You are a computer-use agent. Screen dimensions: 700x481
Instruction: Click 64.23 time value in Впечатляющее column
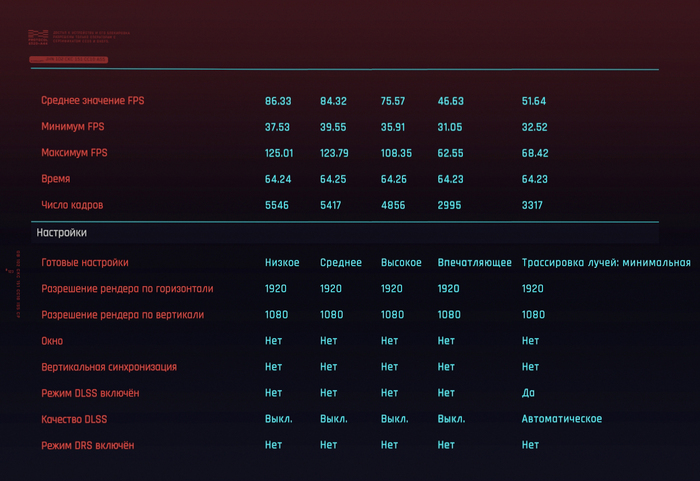click(450, 180)
